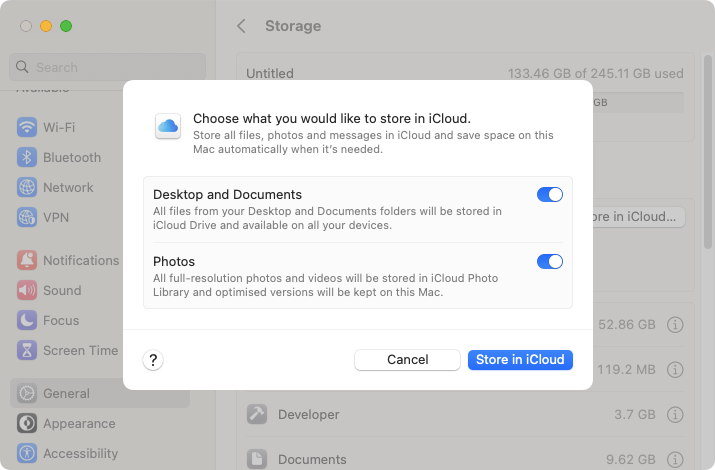The height and width of the screenshot is (470, 715).
Task: Select the Bluetooth icon in sidebar
Action: click(27, 157)
